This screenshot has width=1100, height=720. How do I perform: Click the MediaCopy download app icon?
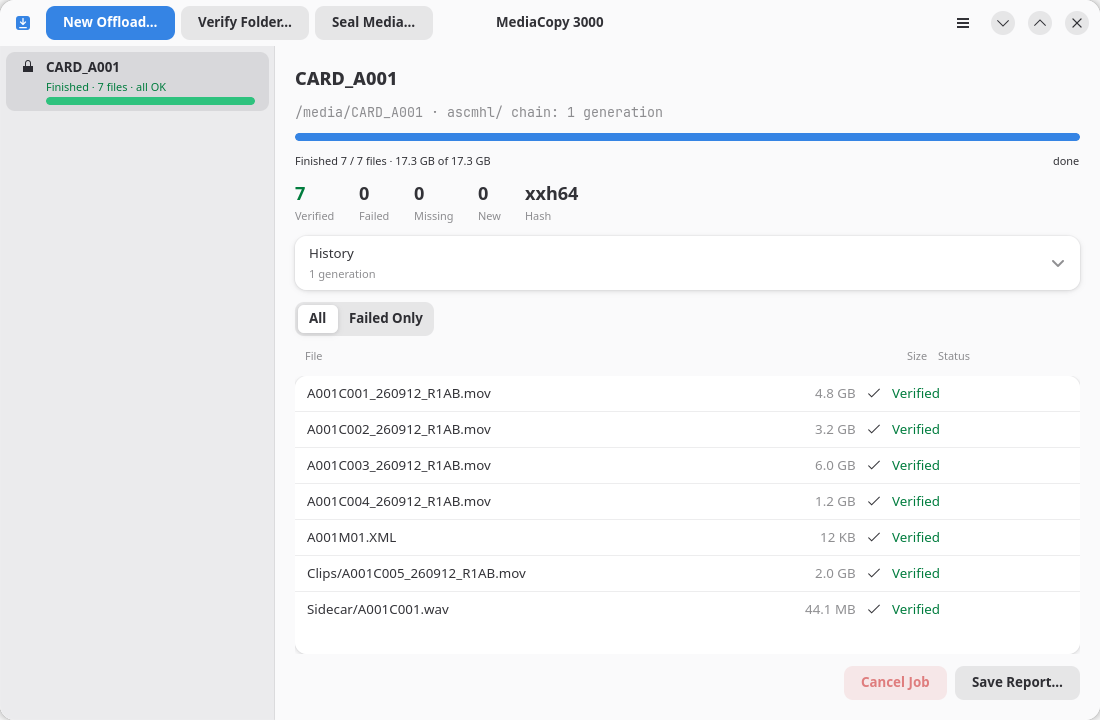pos(23,23)
